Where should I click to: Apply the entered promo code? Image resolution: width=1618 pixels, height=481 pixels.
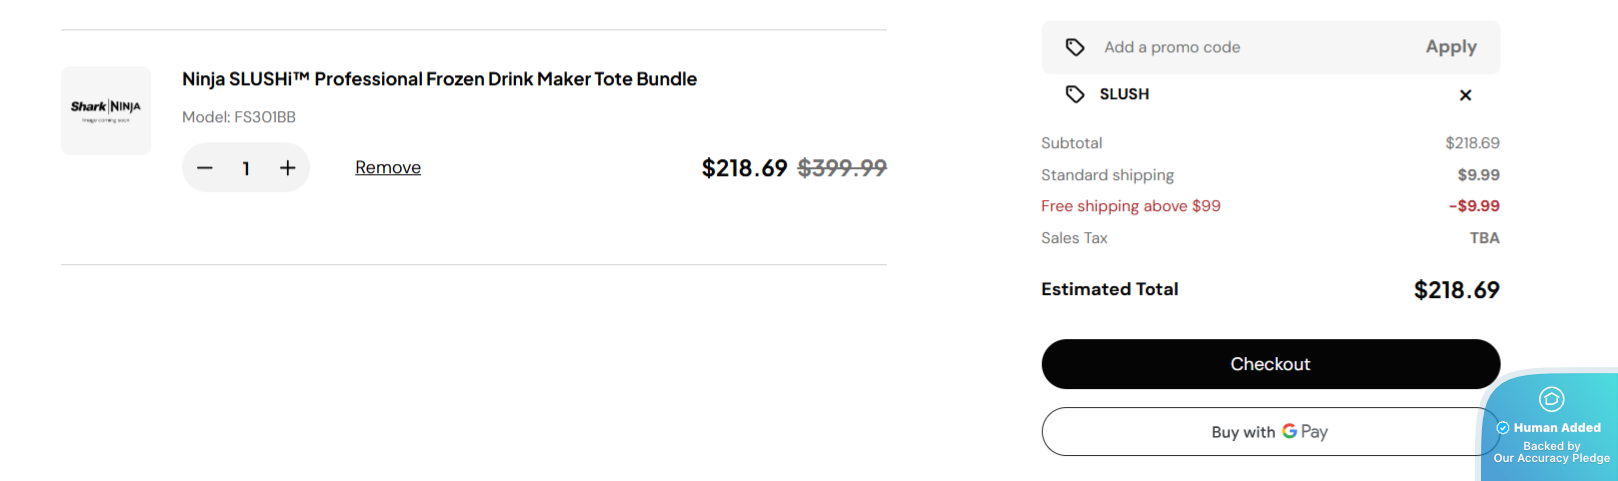(x=1451, y=47)
